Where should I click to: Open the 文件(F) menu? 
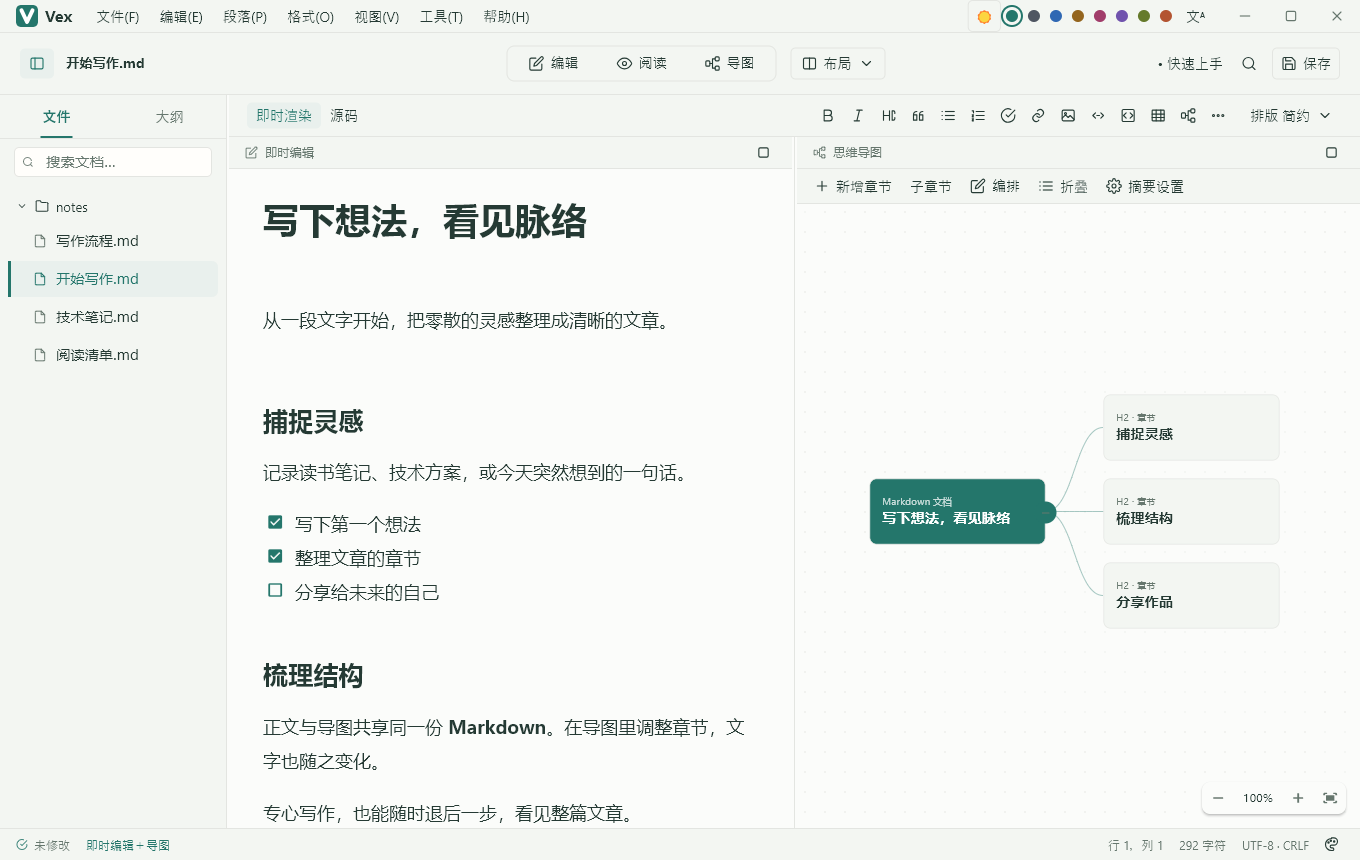click(x=118, y=17)
